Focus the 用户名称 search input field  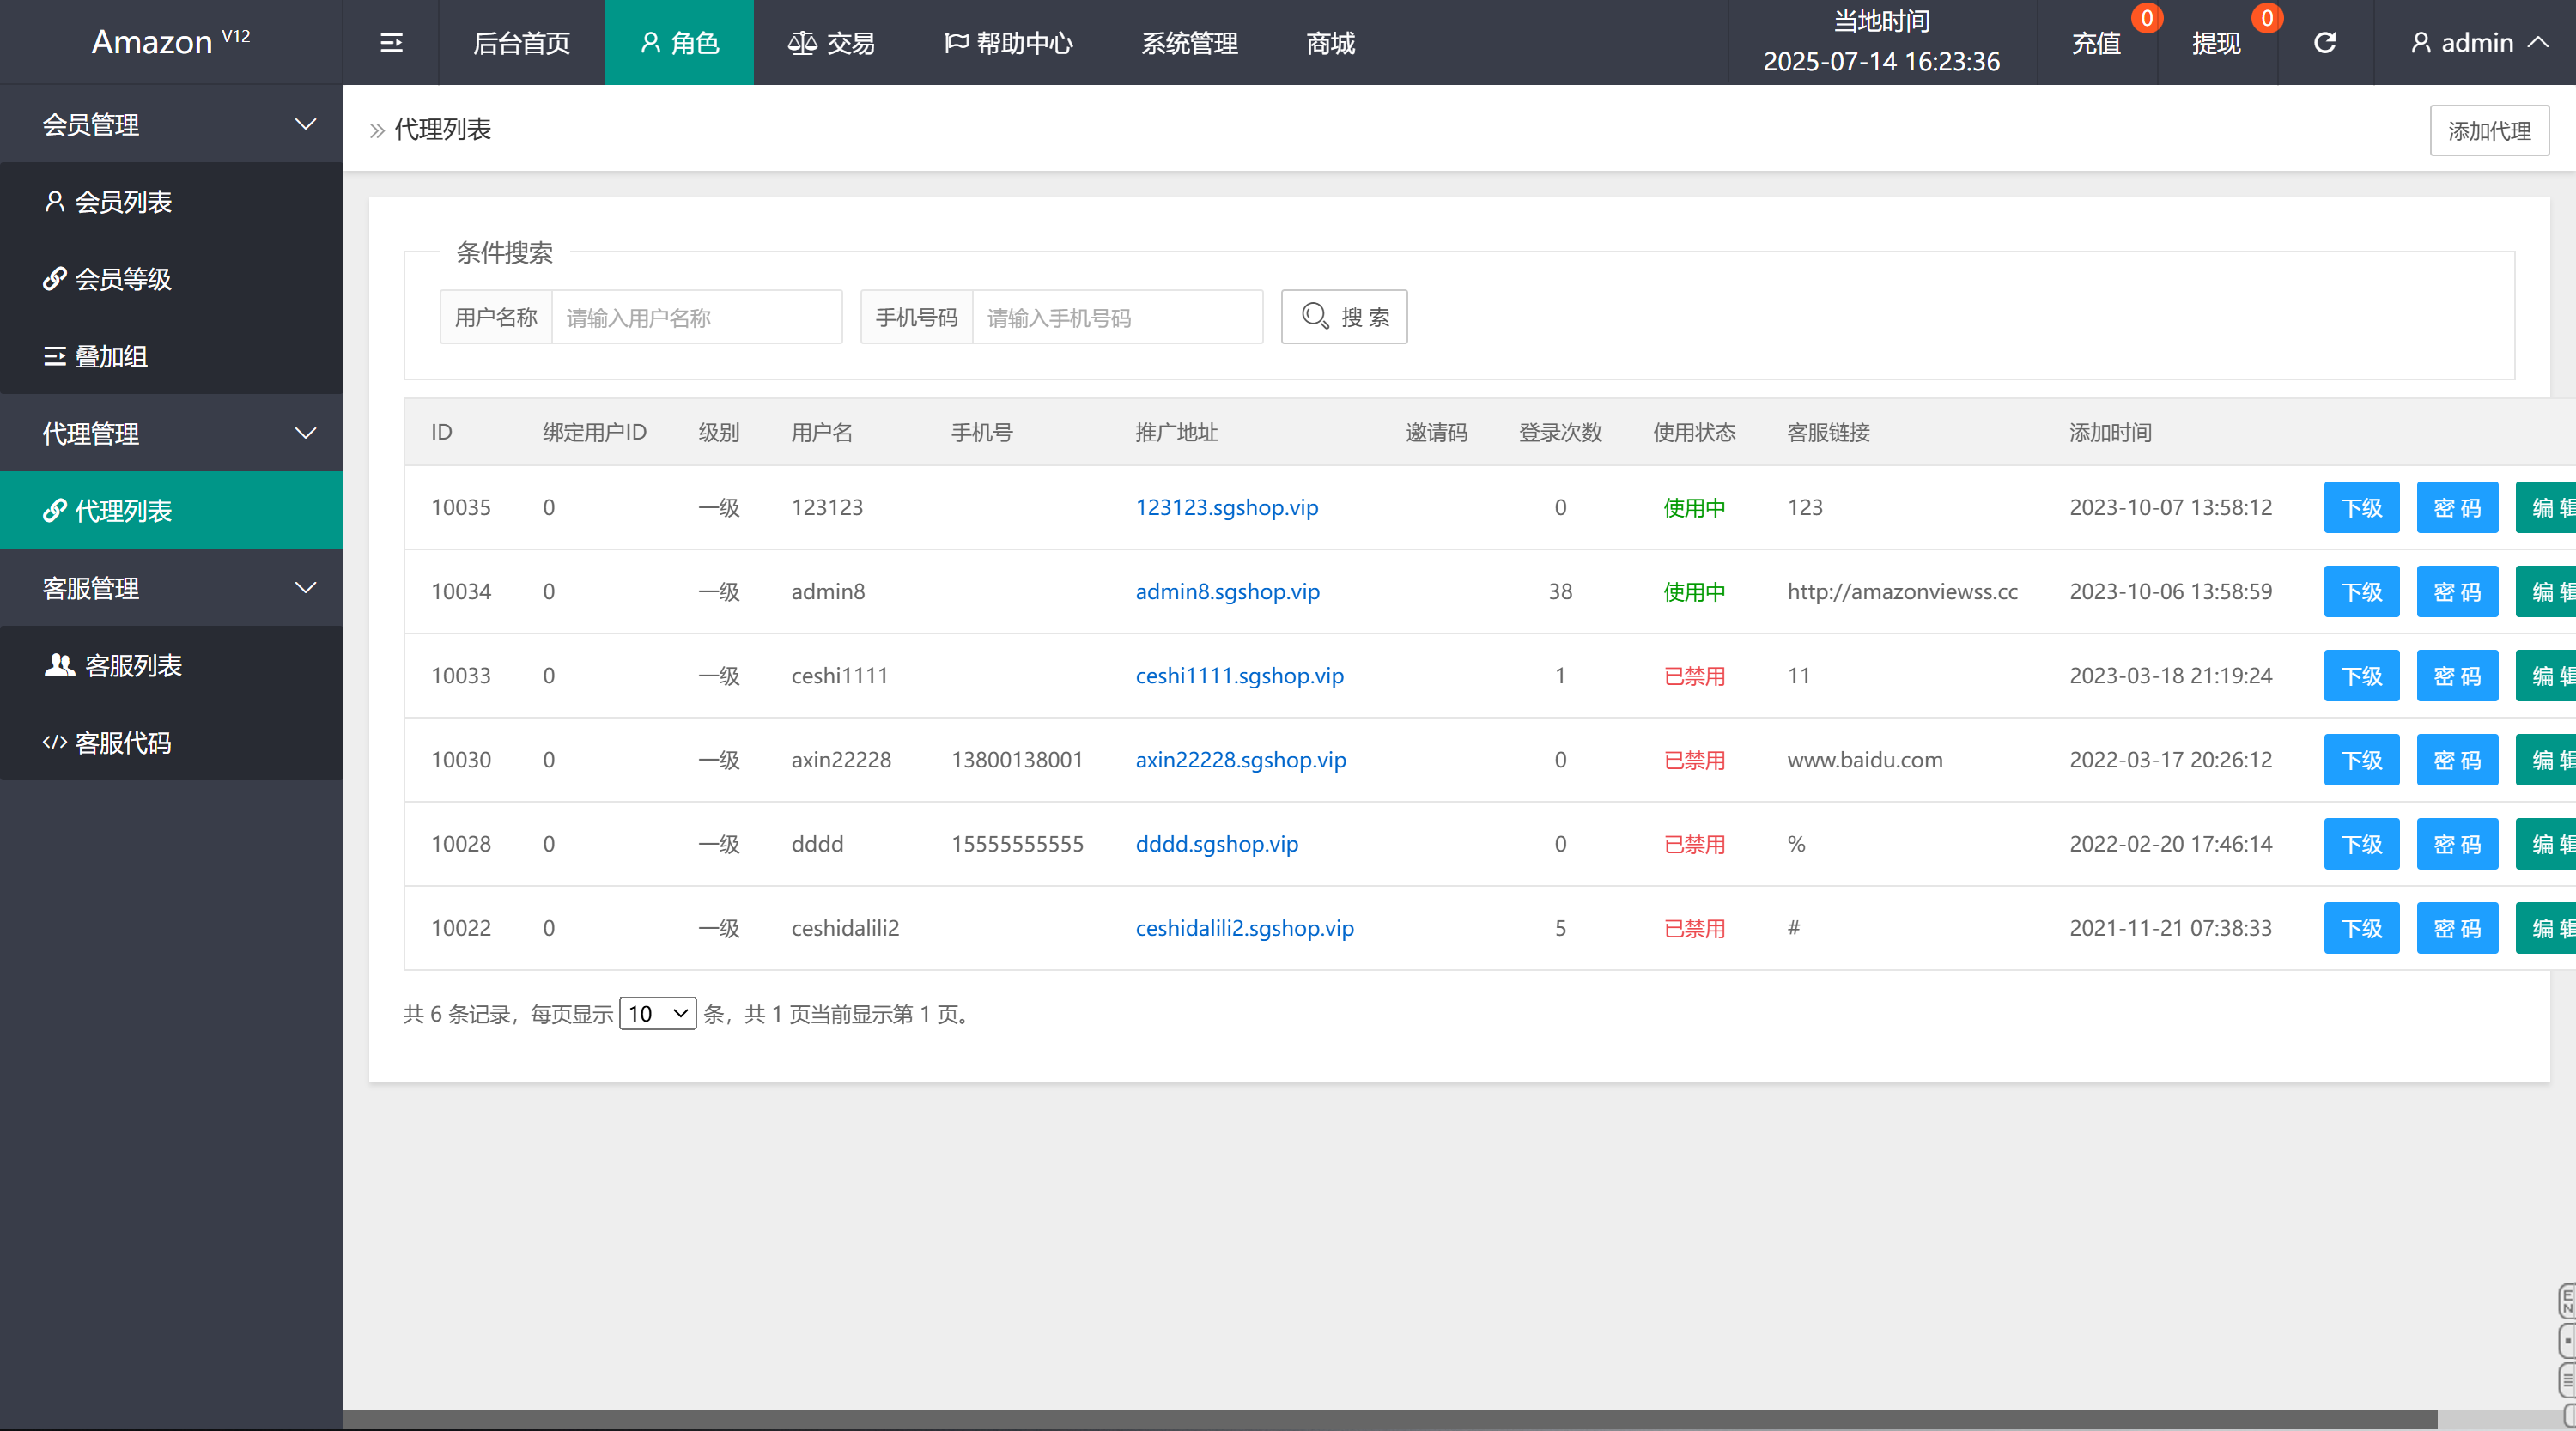696,317
